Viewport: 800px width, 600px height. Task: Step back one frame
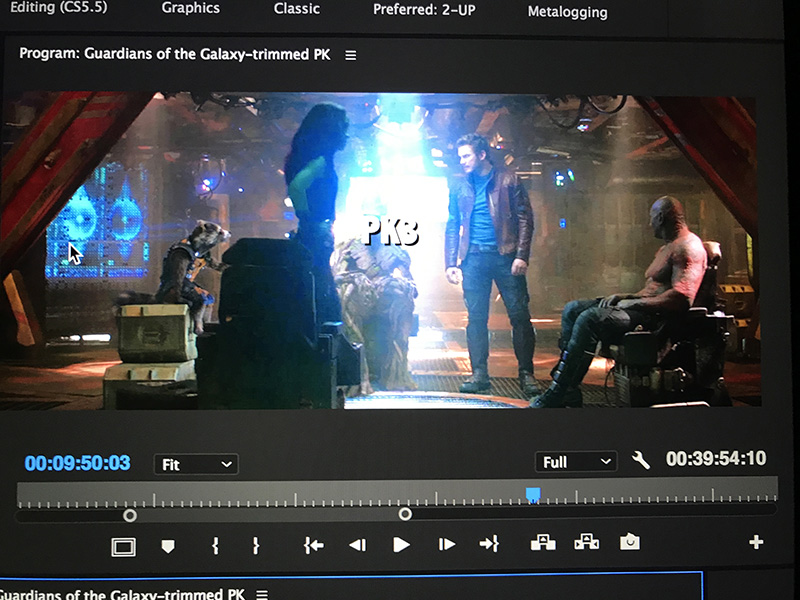point(357,544)
